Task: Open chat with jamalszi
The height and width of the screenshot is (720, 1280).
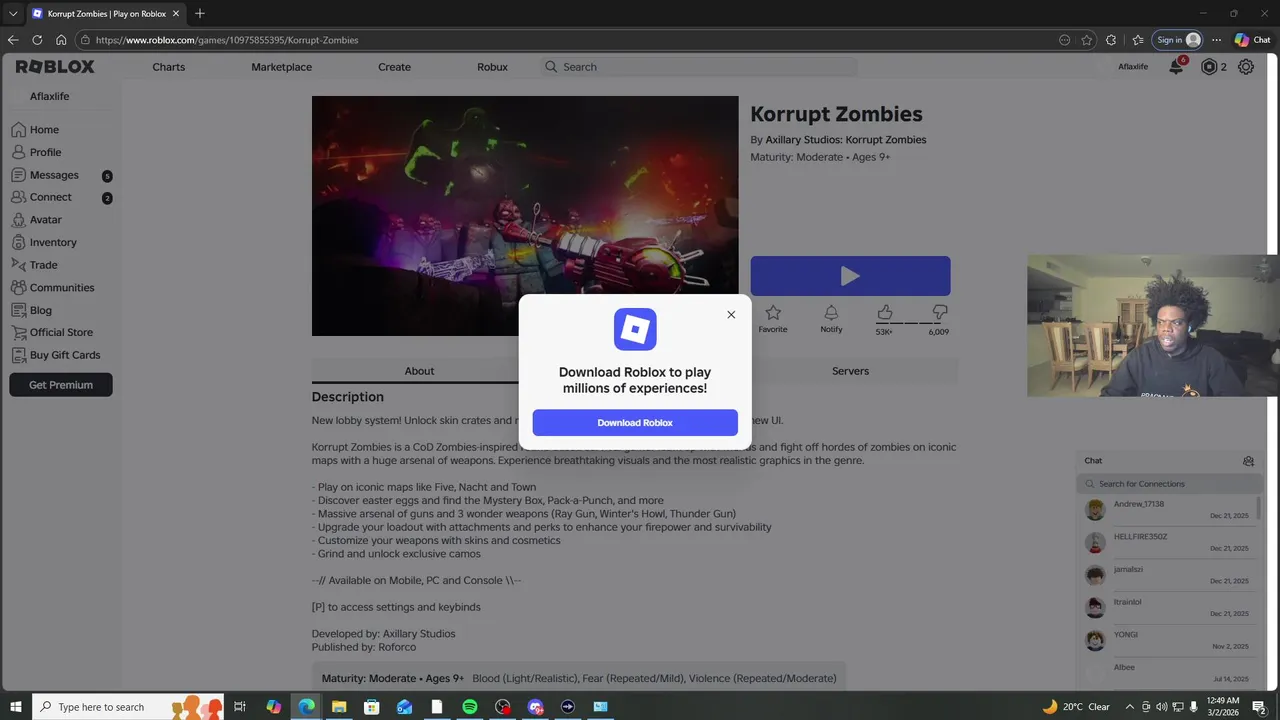Action: 1168,575
